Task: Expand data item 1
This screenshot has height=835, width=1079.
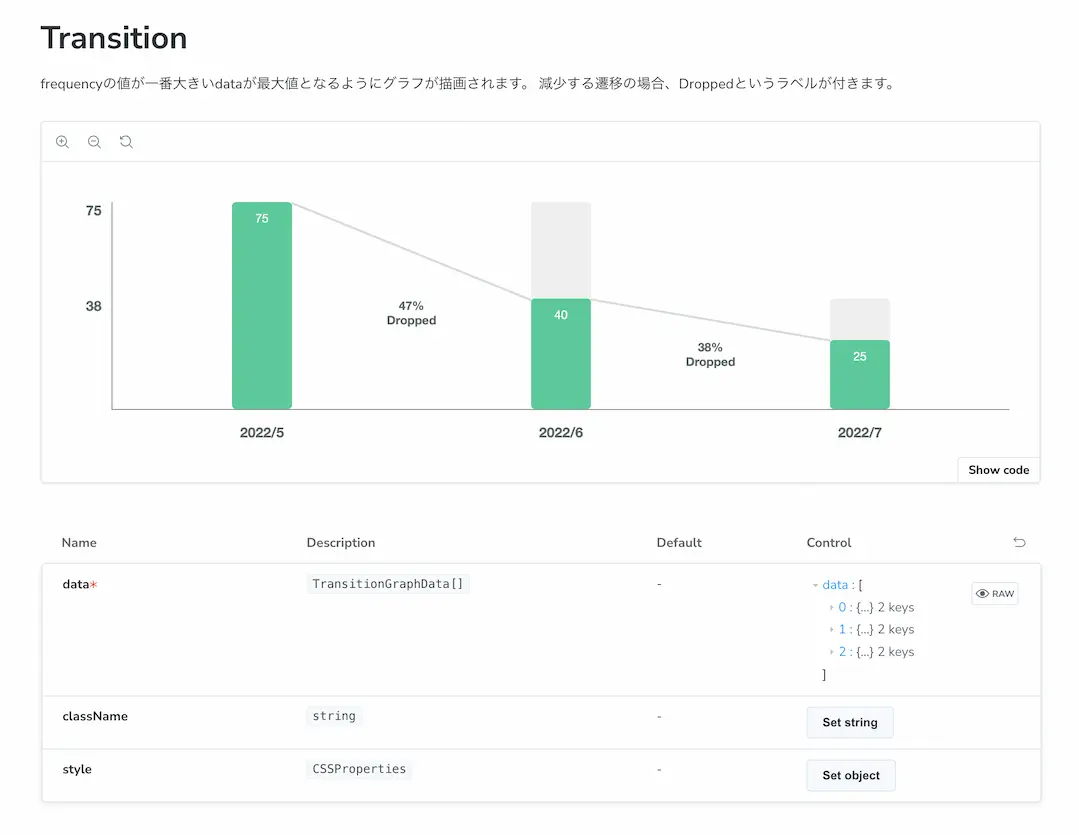Action: point(831,629)
